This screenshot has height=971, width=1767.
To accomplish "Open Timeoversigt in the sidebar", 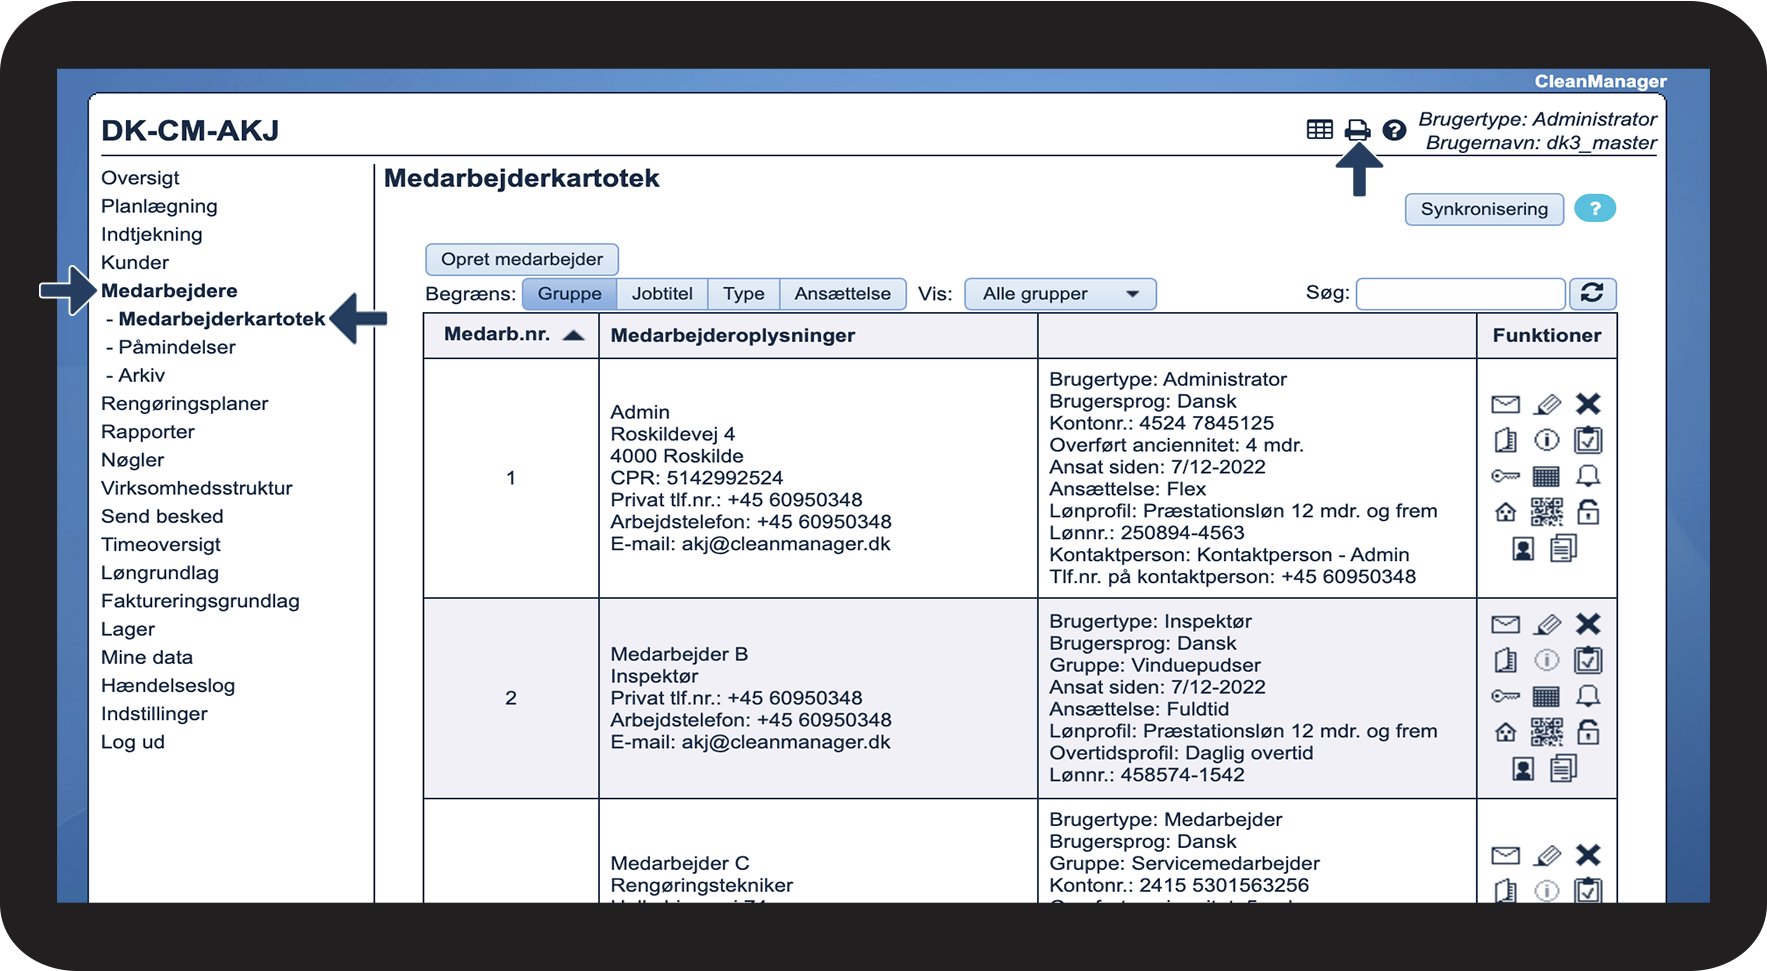I will coord(161,545).
